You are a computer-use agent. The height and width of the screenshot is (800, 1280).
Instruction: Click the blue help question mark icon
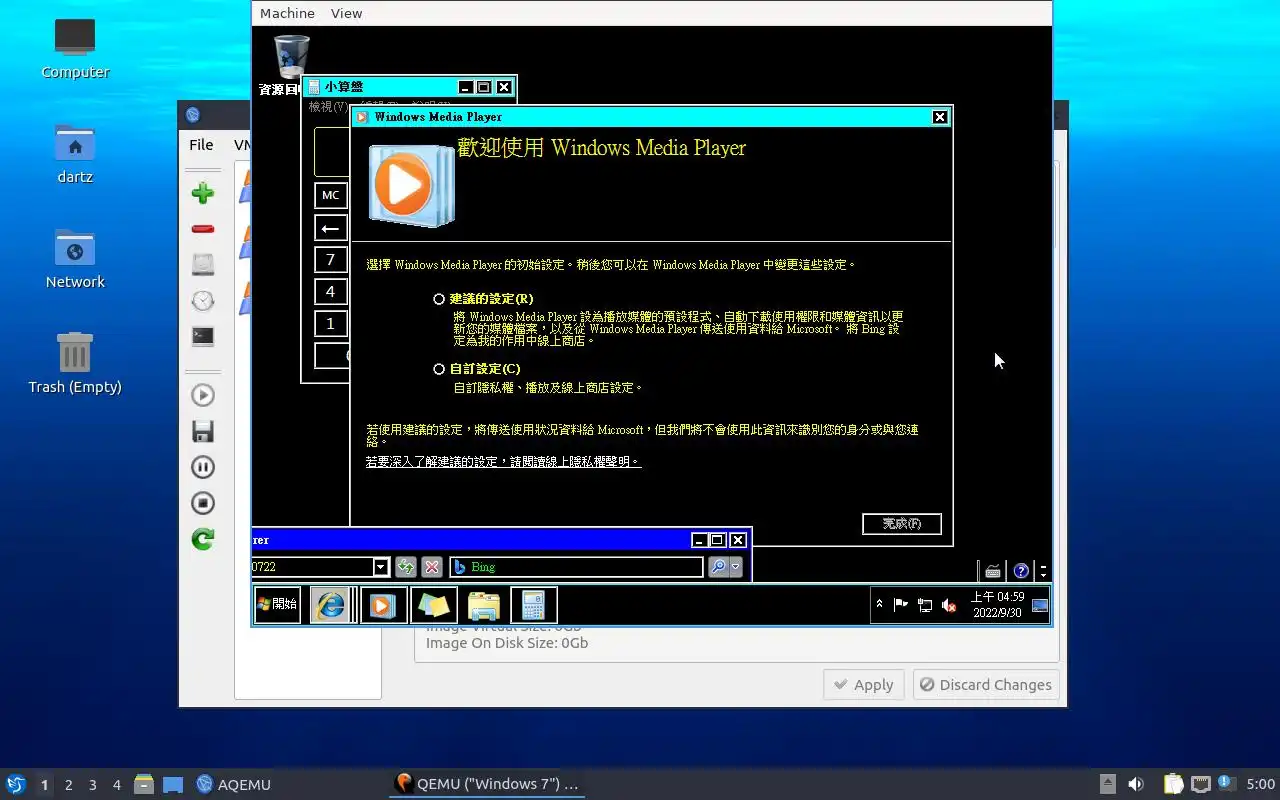point(1021,571)
